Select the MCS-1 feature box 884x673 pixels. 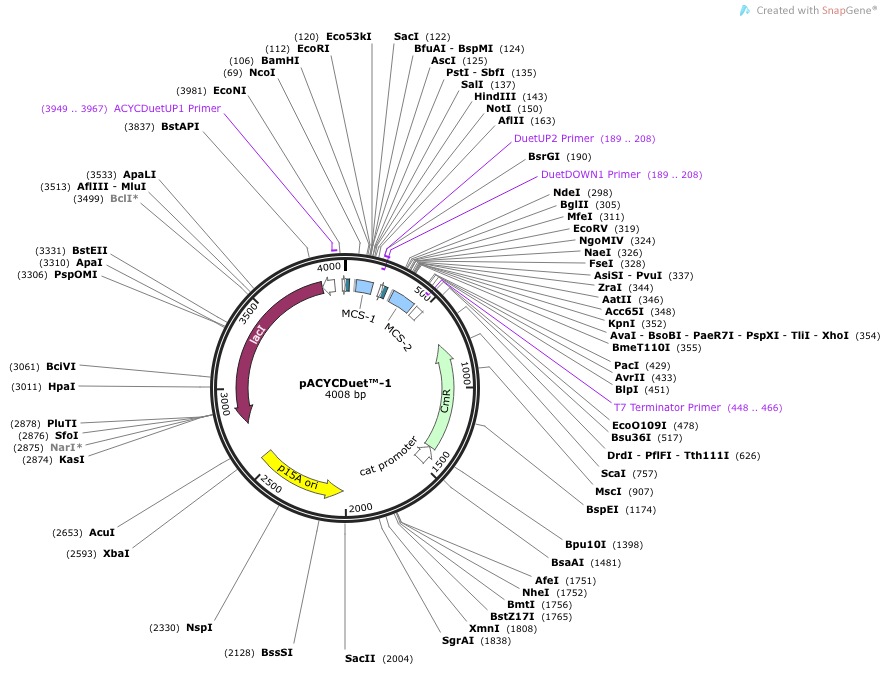(x=365, y=288)
